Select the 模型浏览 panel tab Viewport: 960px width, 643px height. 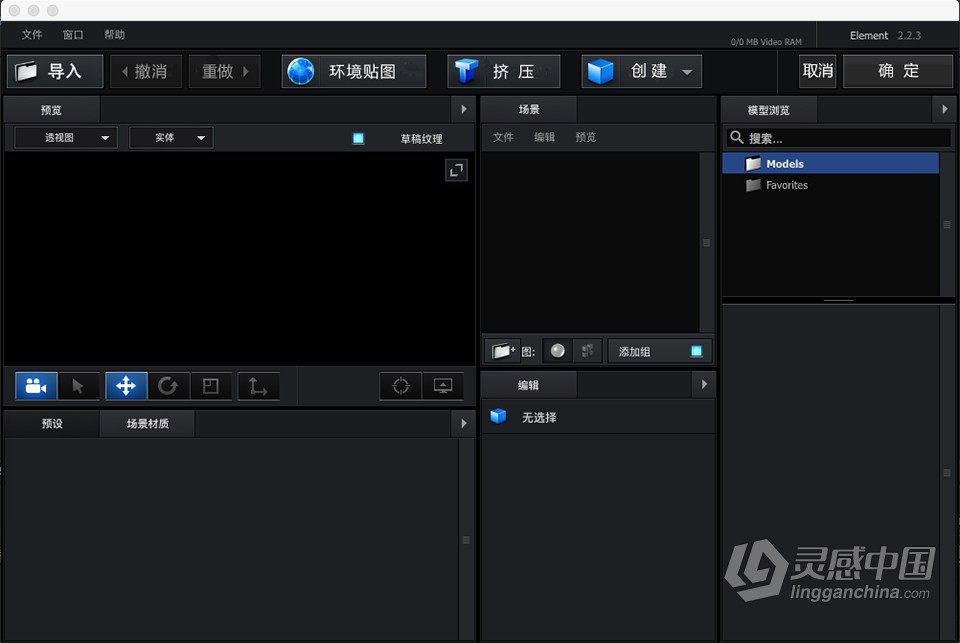[x=768, y=110]
